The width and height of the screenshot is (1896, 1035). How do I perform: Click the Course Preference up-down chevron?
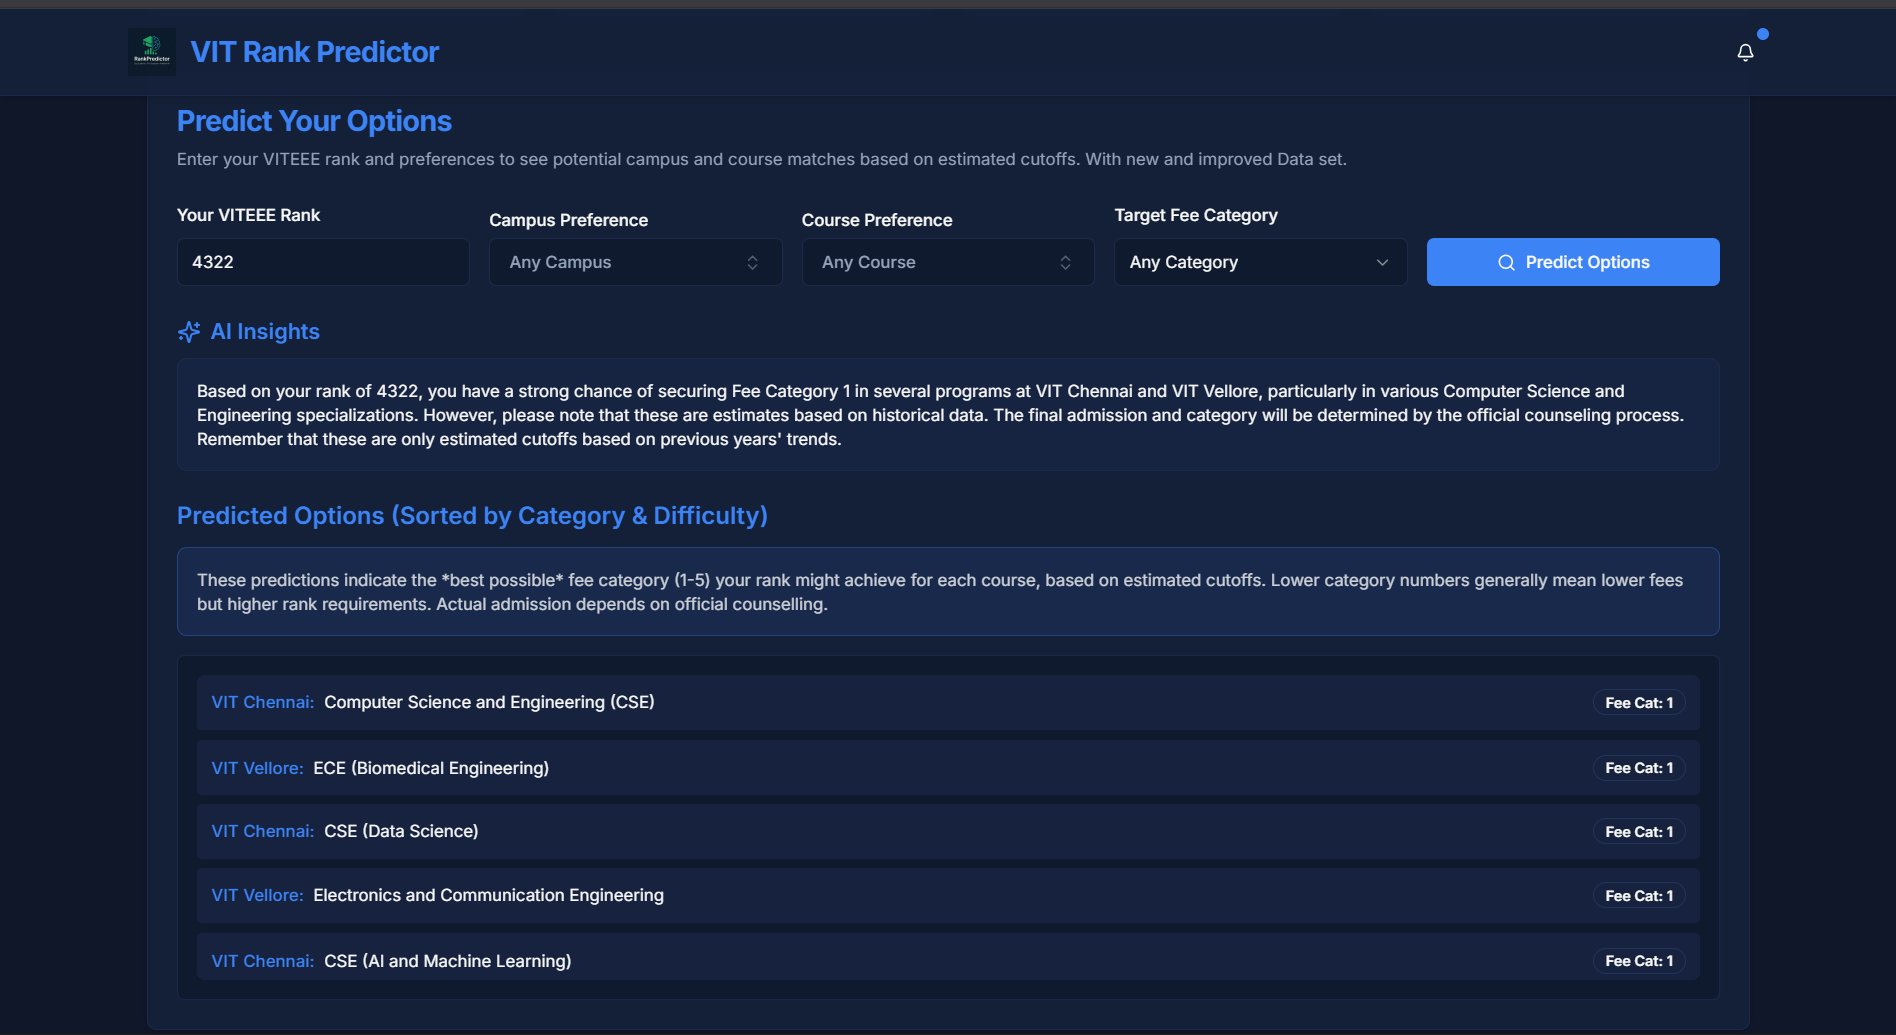click(1065, 262)
